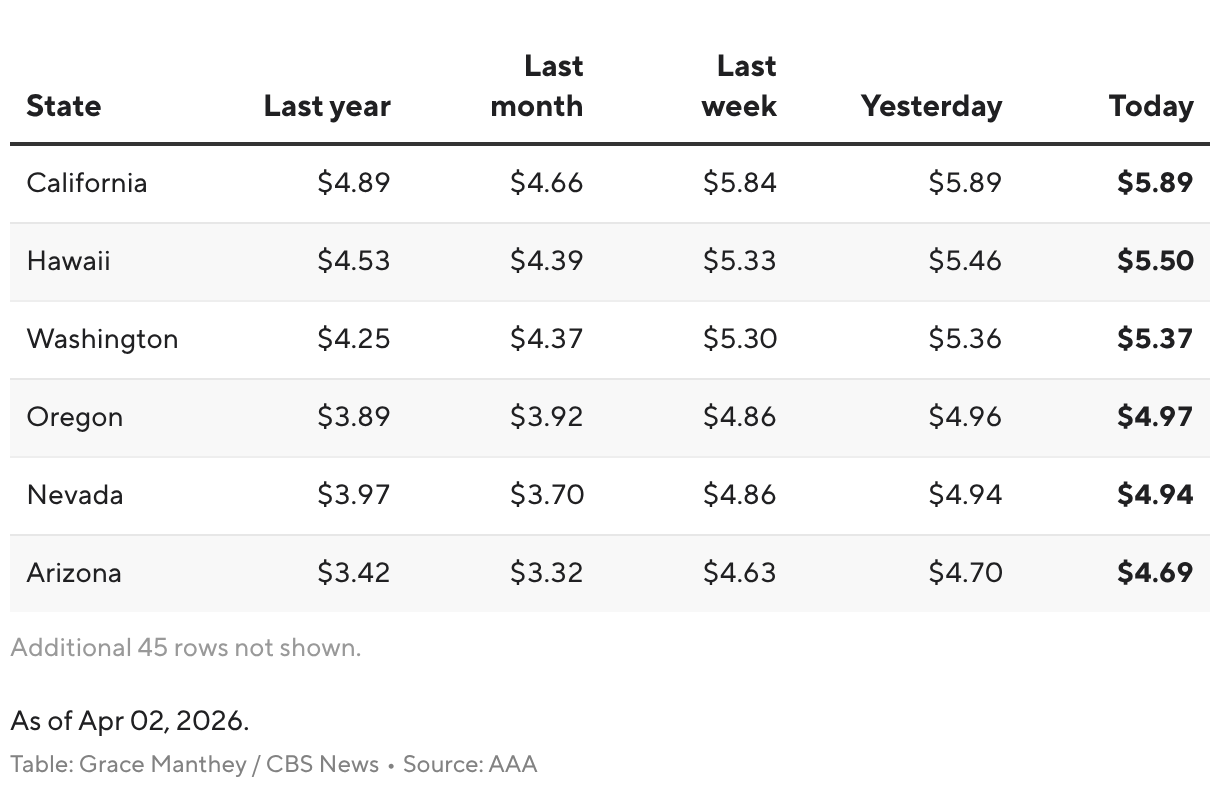Viewport: 1220px width, 790px height.
Task: Select Hawaii's Today price $5.50
Action: pos(1155,261)
